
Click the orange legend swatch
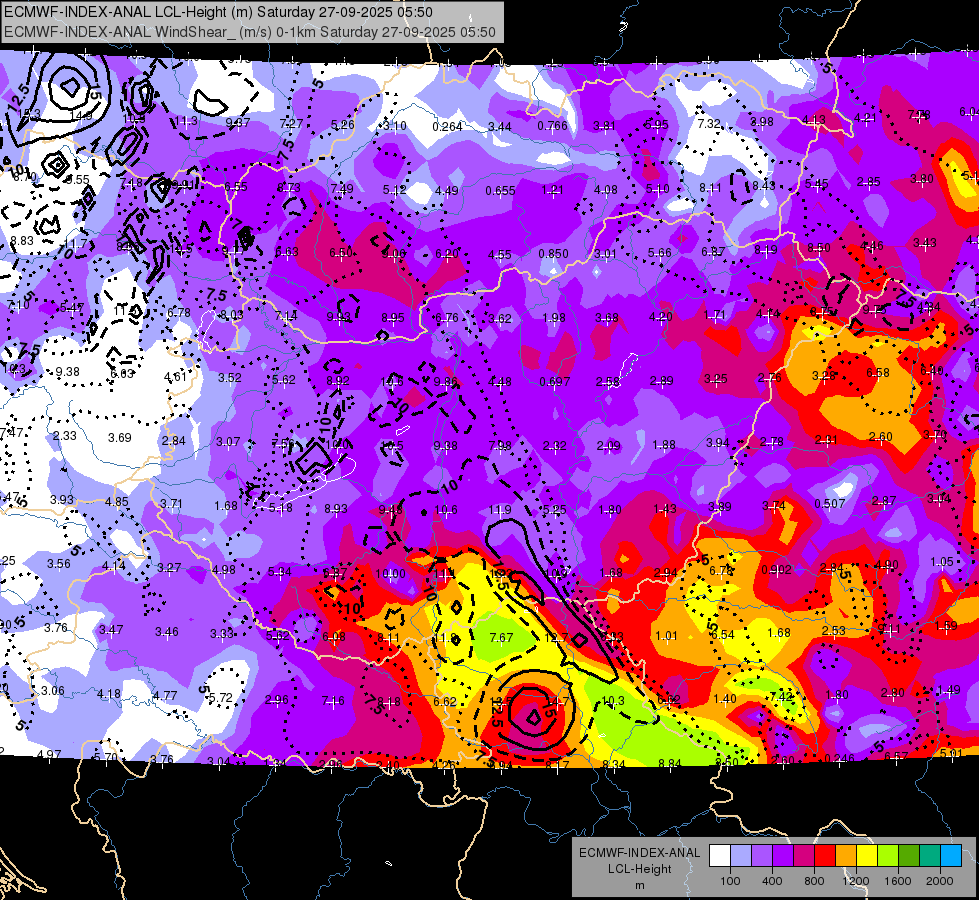click(x=846, y=856)
